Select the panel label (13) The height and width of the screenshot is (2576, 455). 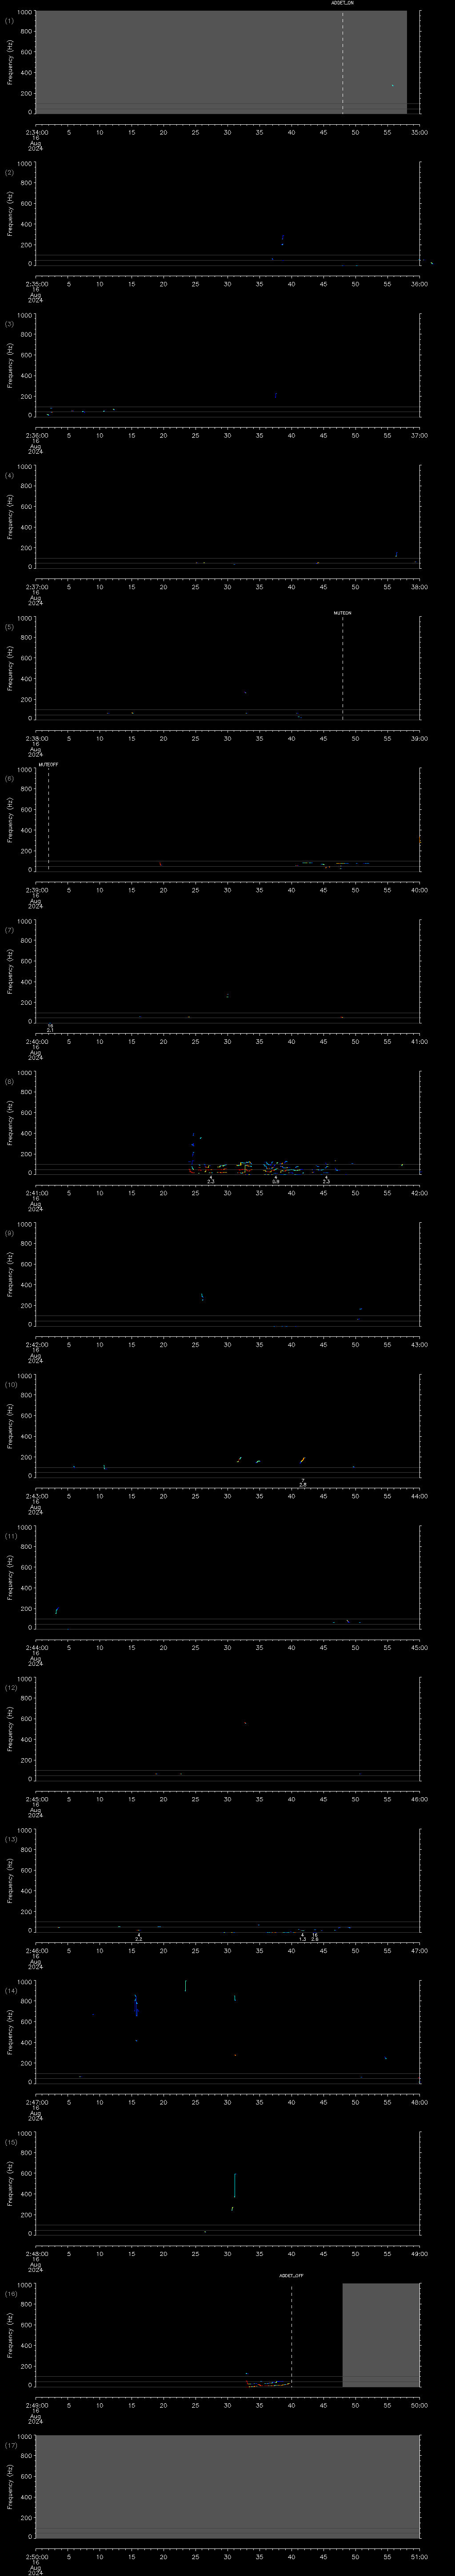click(11, 1840)
